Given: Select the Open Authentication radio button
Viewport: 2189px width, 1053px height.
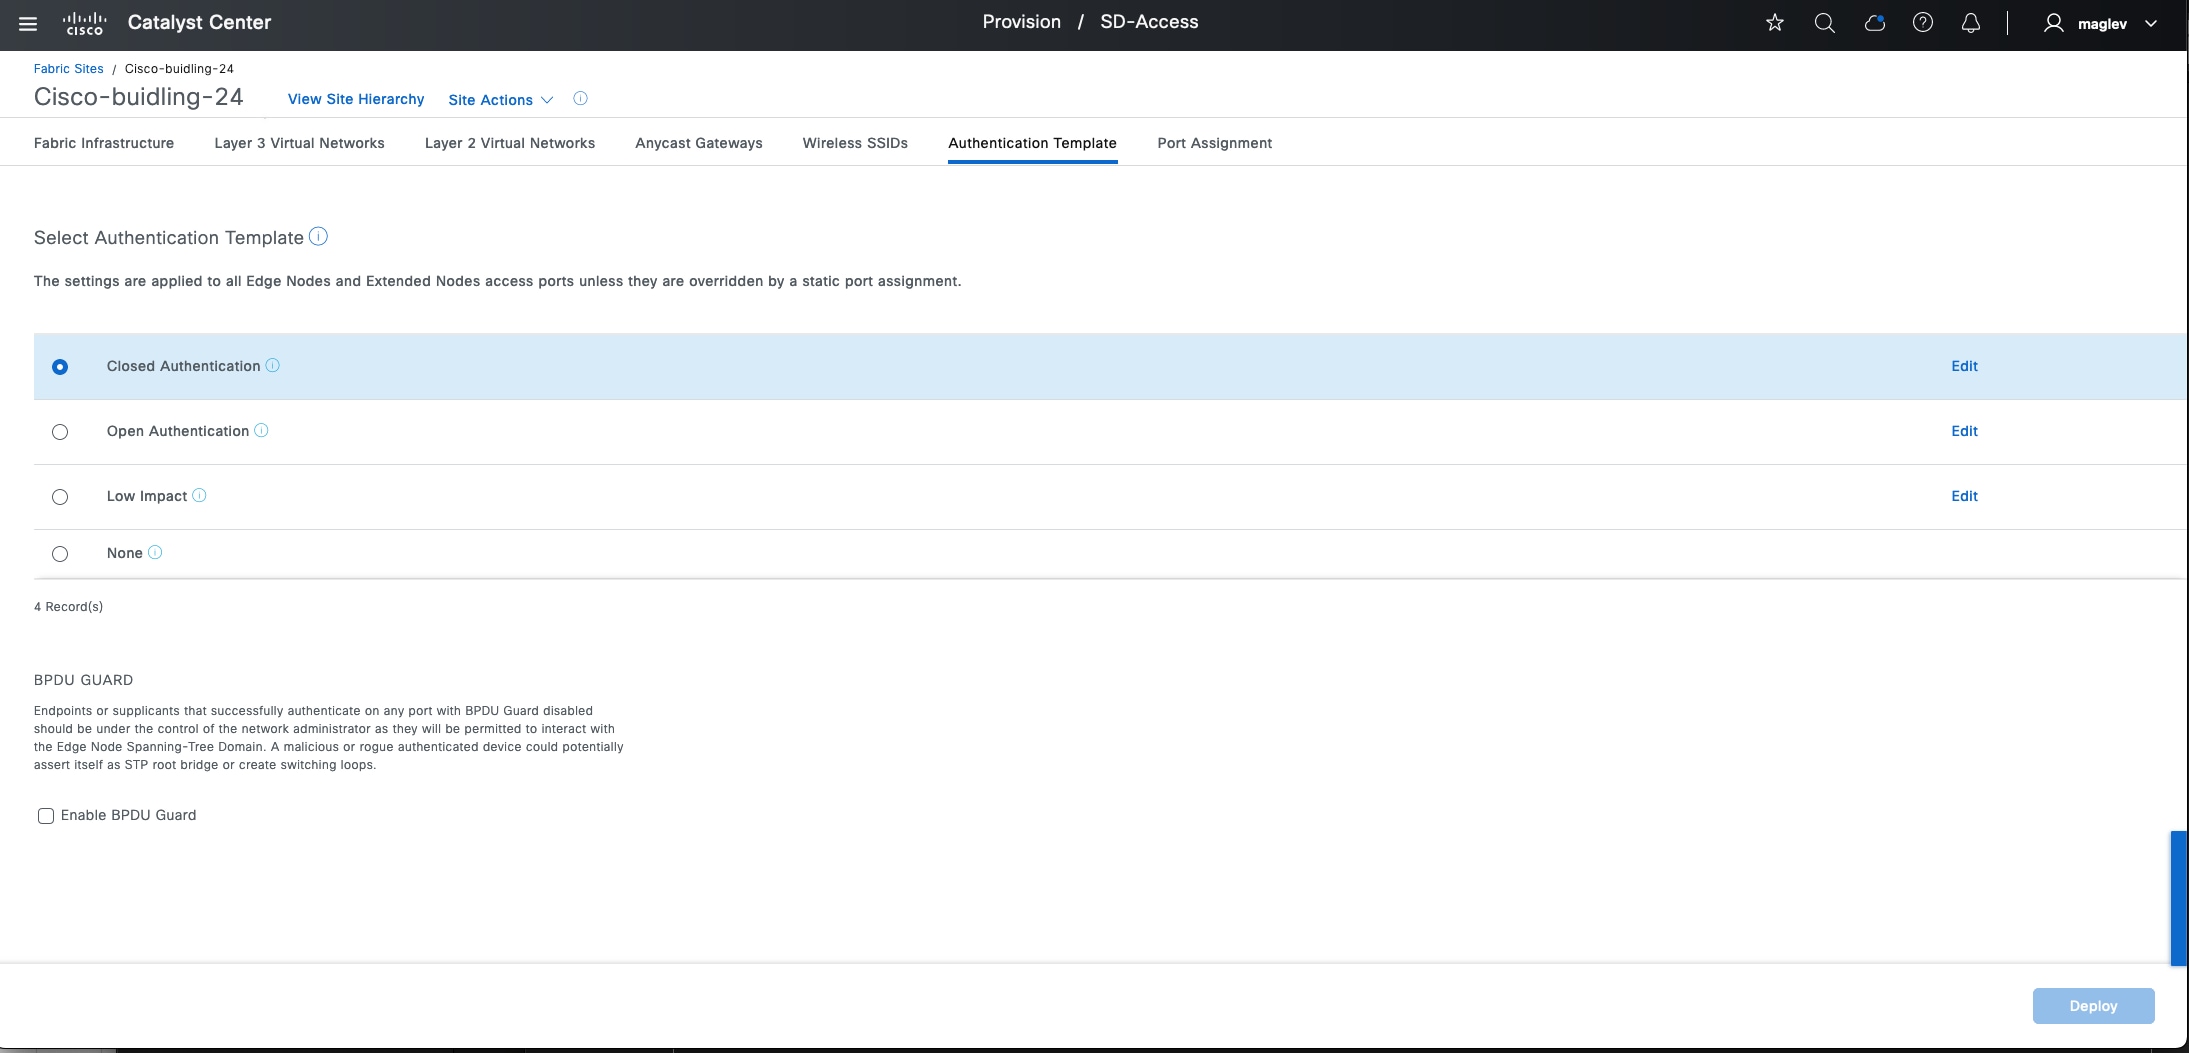Looking at the screenshot, I should coord(60,432).
